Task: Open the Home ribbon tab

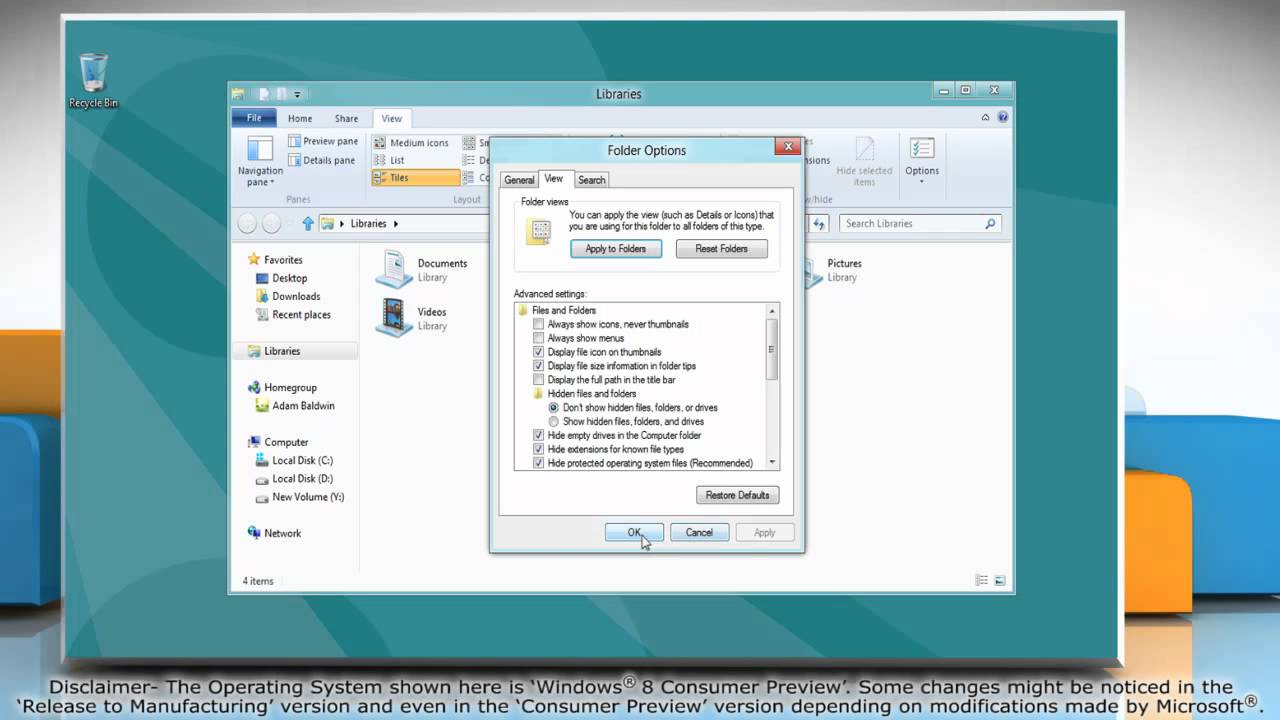Action: click(300, 118)
